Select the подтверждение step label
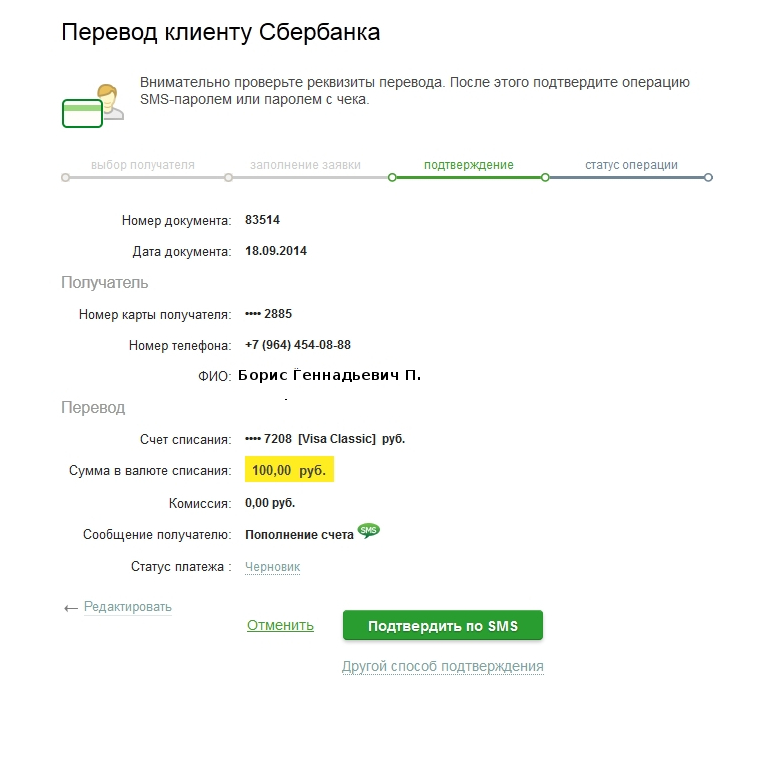 pos(468,165)
